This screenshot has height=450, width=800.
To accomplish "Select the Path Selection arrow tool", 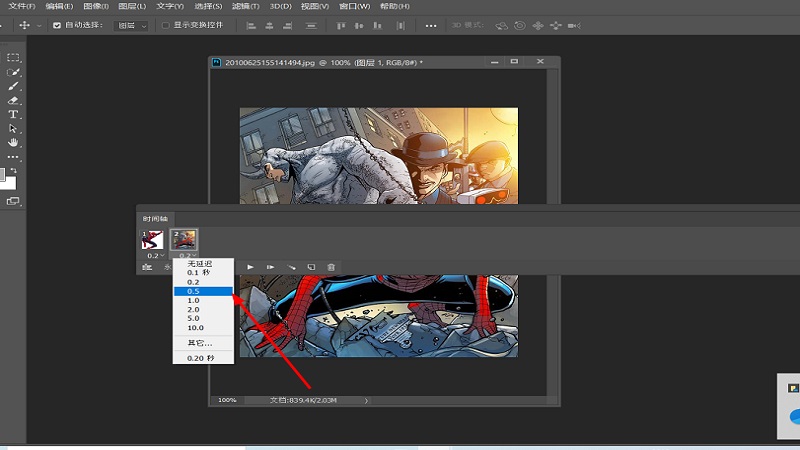I will pyautogui.click(x=13, y=129).
